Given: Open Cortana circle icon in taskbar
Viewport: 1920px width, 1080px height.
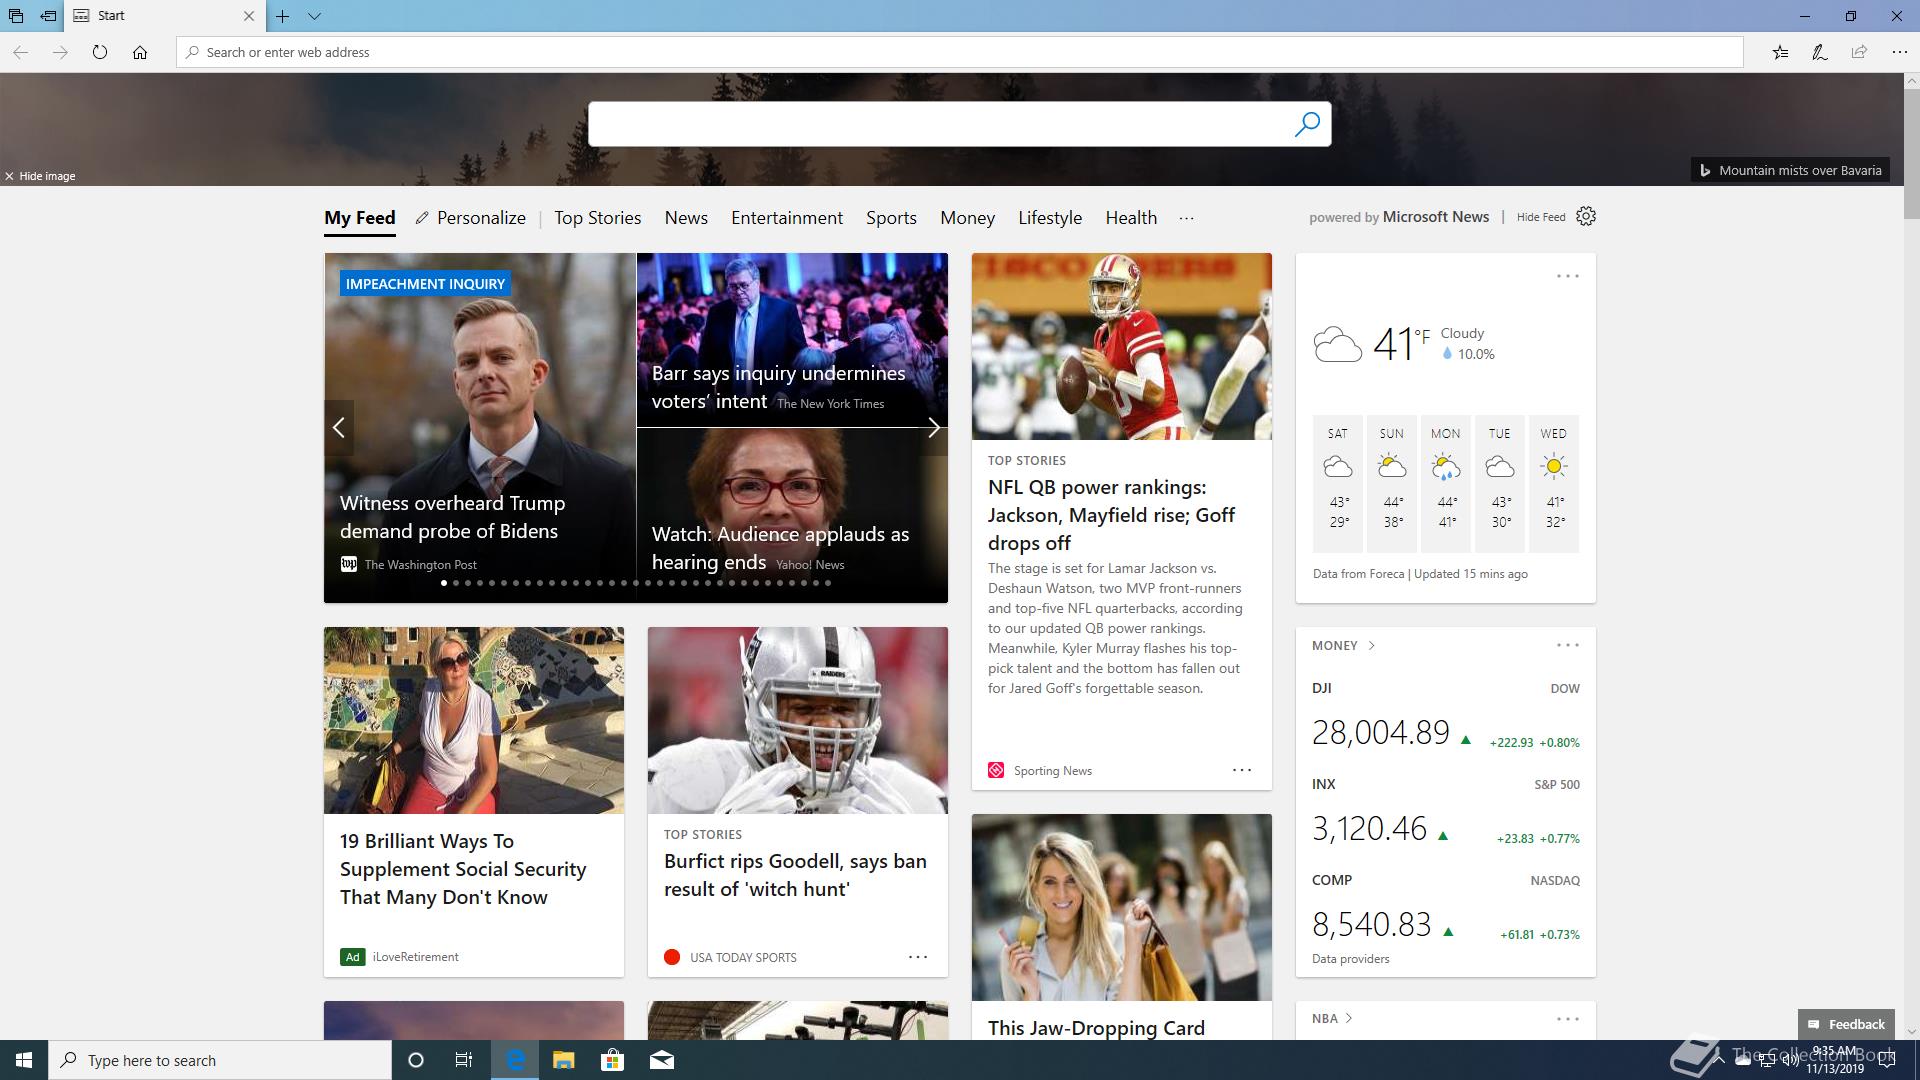Looking at the screenshot, I should click(x=416, y=1060).
